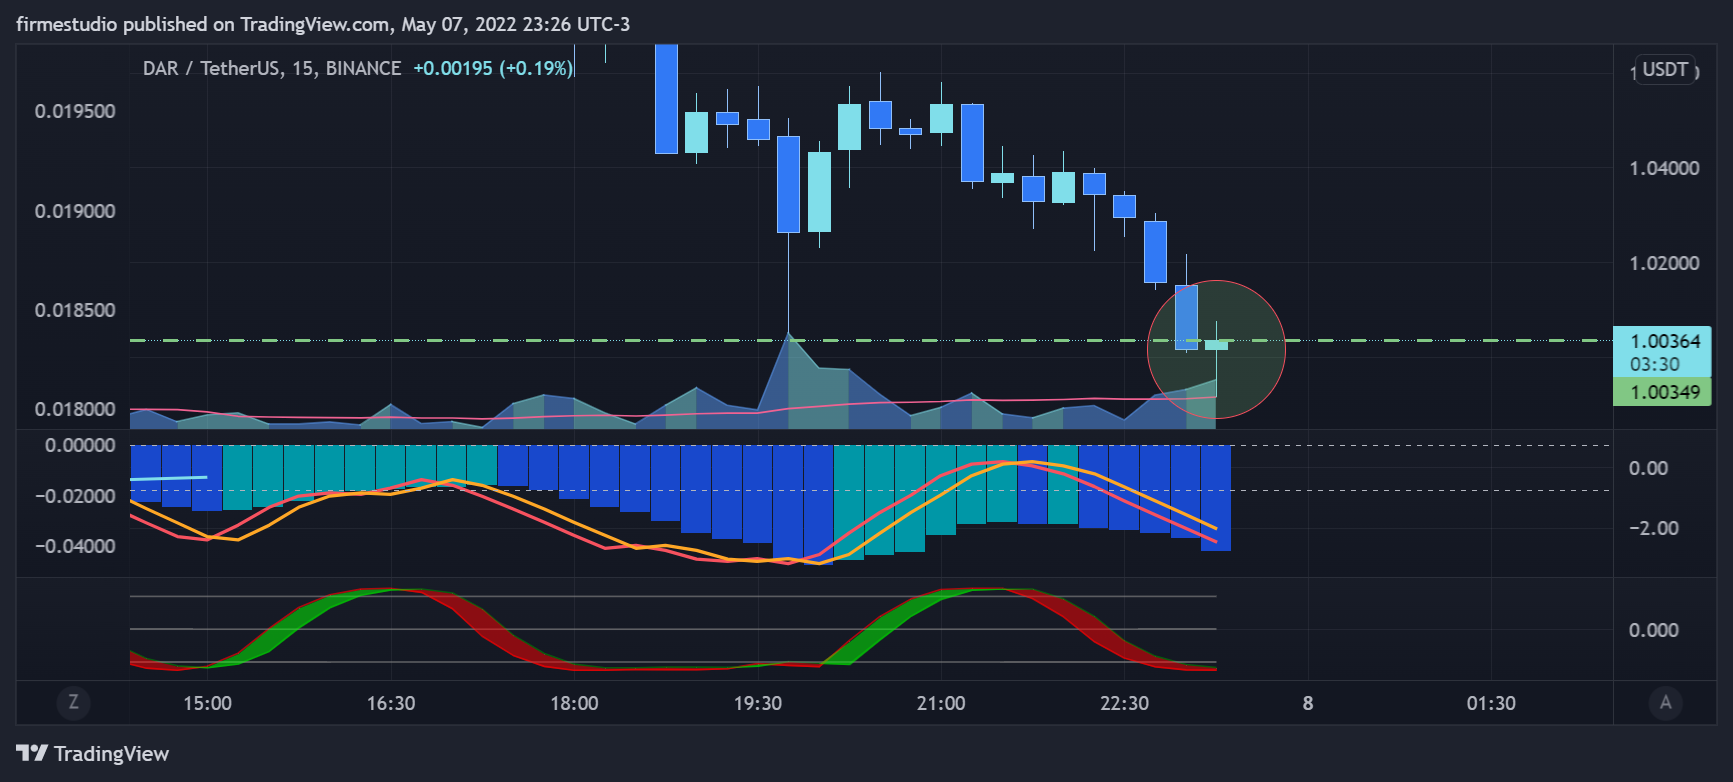Open the USDT currency label
The width and height of the screenshot is (1733, 782).
coord(1666,69)
